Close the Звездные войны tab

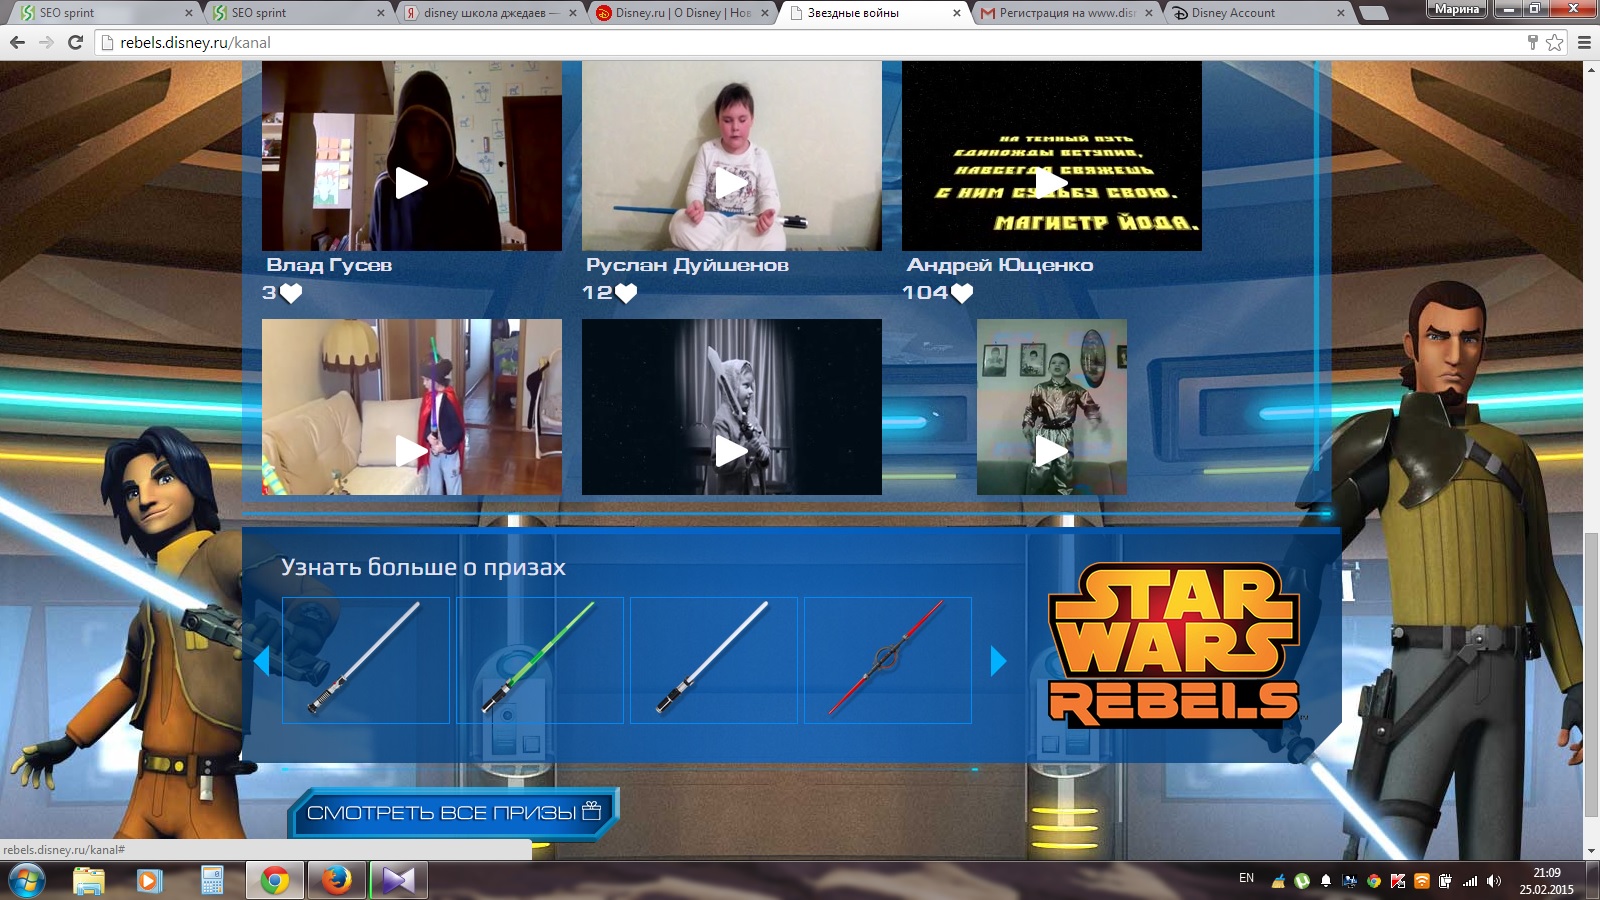tap(957, 13)
